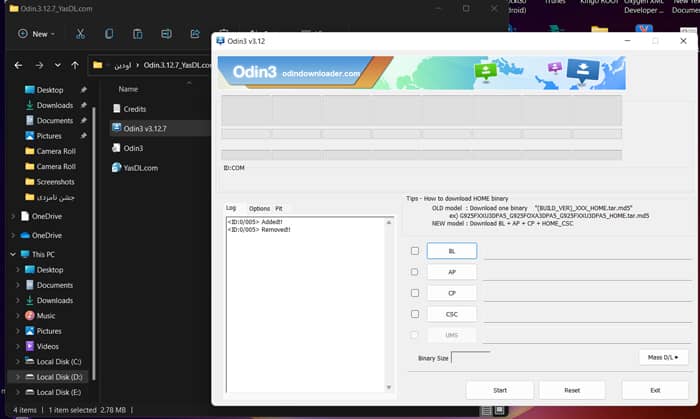Viewport: 700px width, 419px height.
Task: Expand the second OneDrive cloud node
Action: point(13,235)
